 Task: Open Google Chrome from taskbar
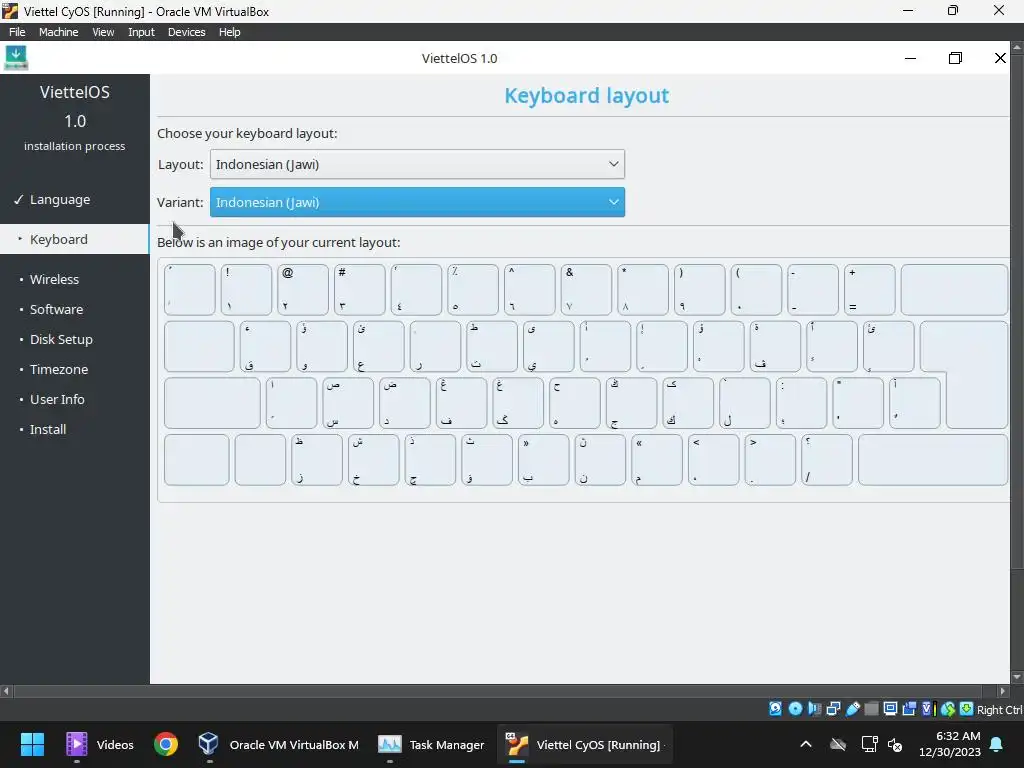coord(166,744)
